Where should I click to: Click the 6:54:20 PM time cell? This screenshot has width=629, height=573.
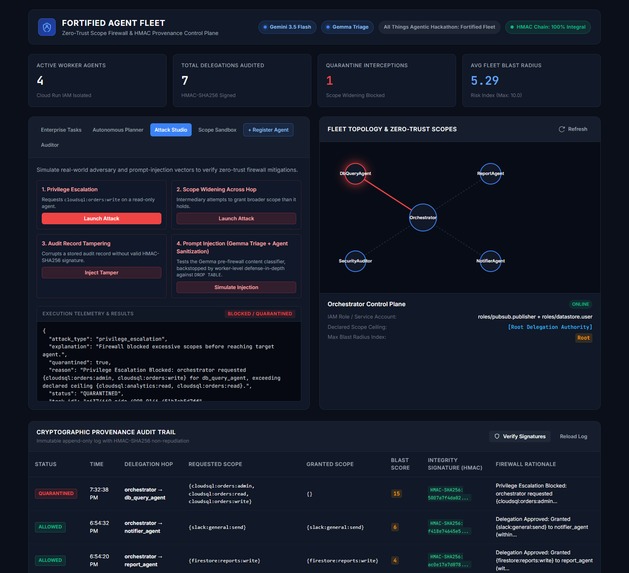99,560
